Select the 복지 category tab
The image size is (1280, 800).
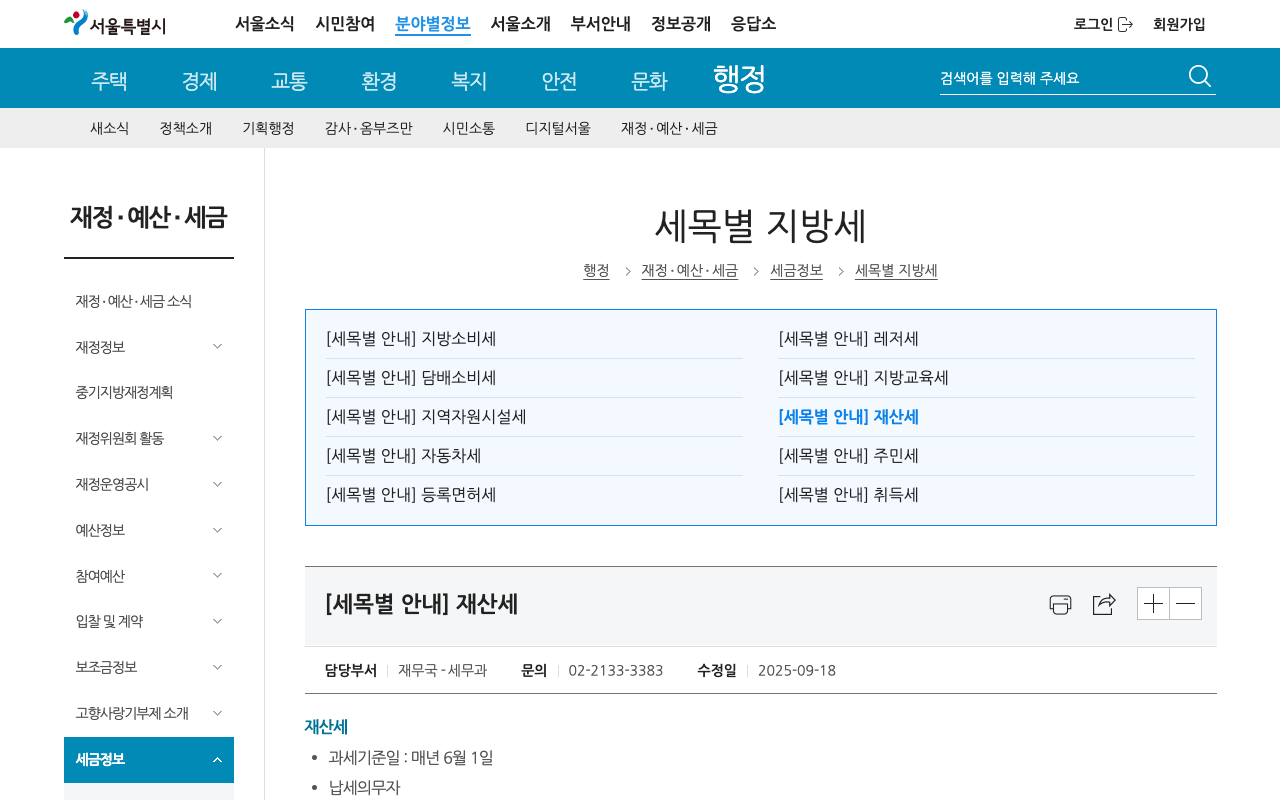click(x=469, y=81)
